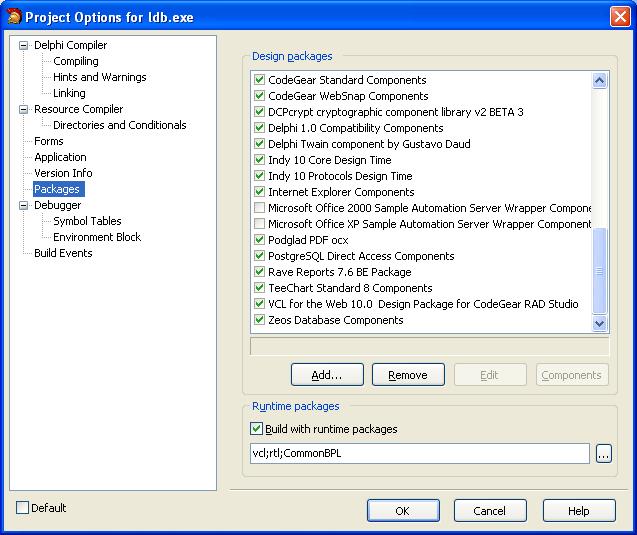This screenshot has height=535, width=637.
Task: Click the runtime packages text field
Action: [420, 453]
